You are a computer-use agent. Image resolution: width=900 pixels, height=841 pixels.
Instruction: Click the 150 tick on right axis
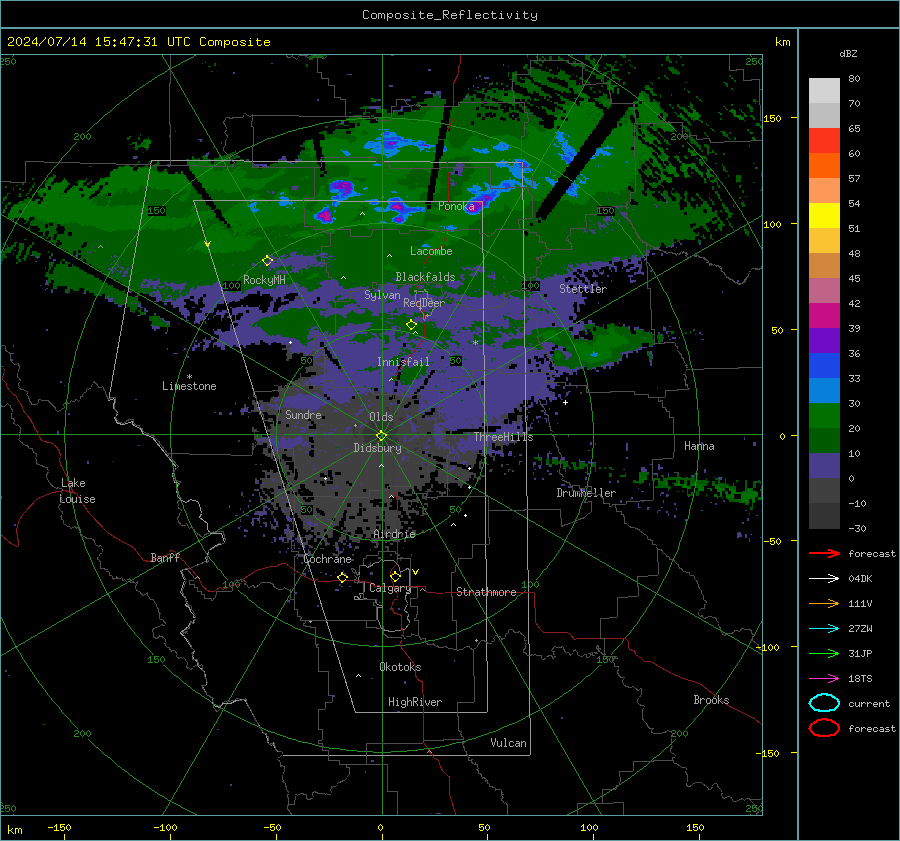(x=772, y=118)
